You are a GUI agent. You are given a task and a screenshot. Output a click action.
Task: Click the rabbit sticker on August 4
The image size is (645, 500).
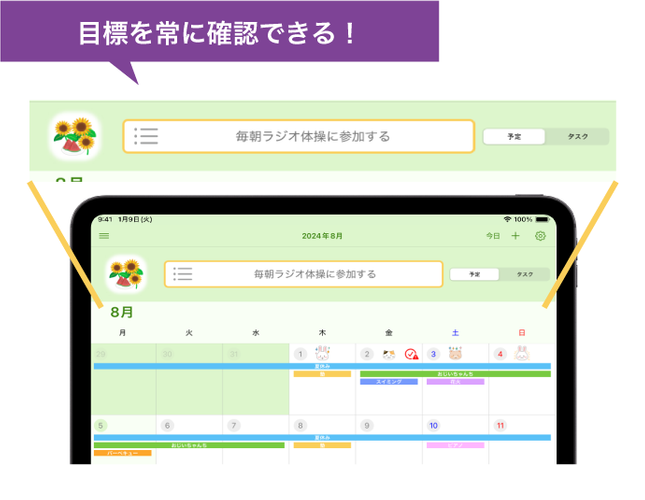tap(521, 353)
